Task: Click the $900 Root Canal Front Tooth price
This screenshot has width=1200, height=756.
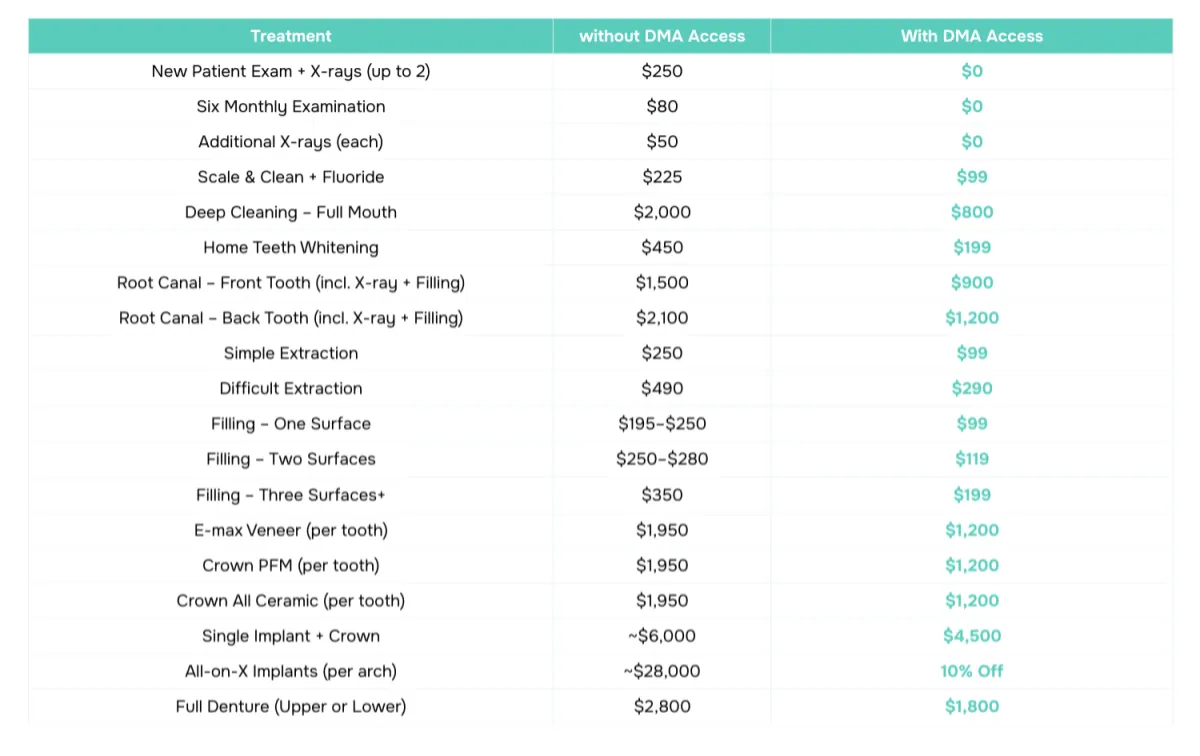Action: click(x=971, y=283)
